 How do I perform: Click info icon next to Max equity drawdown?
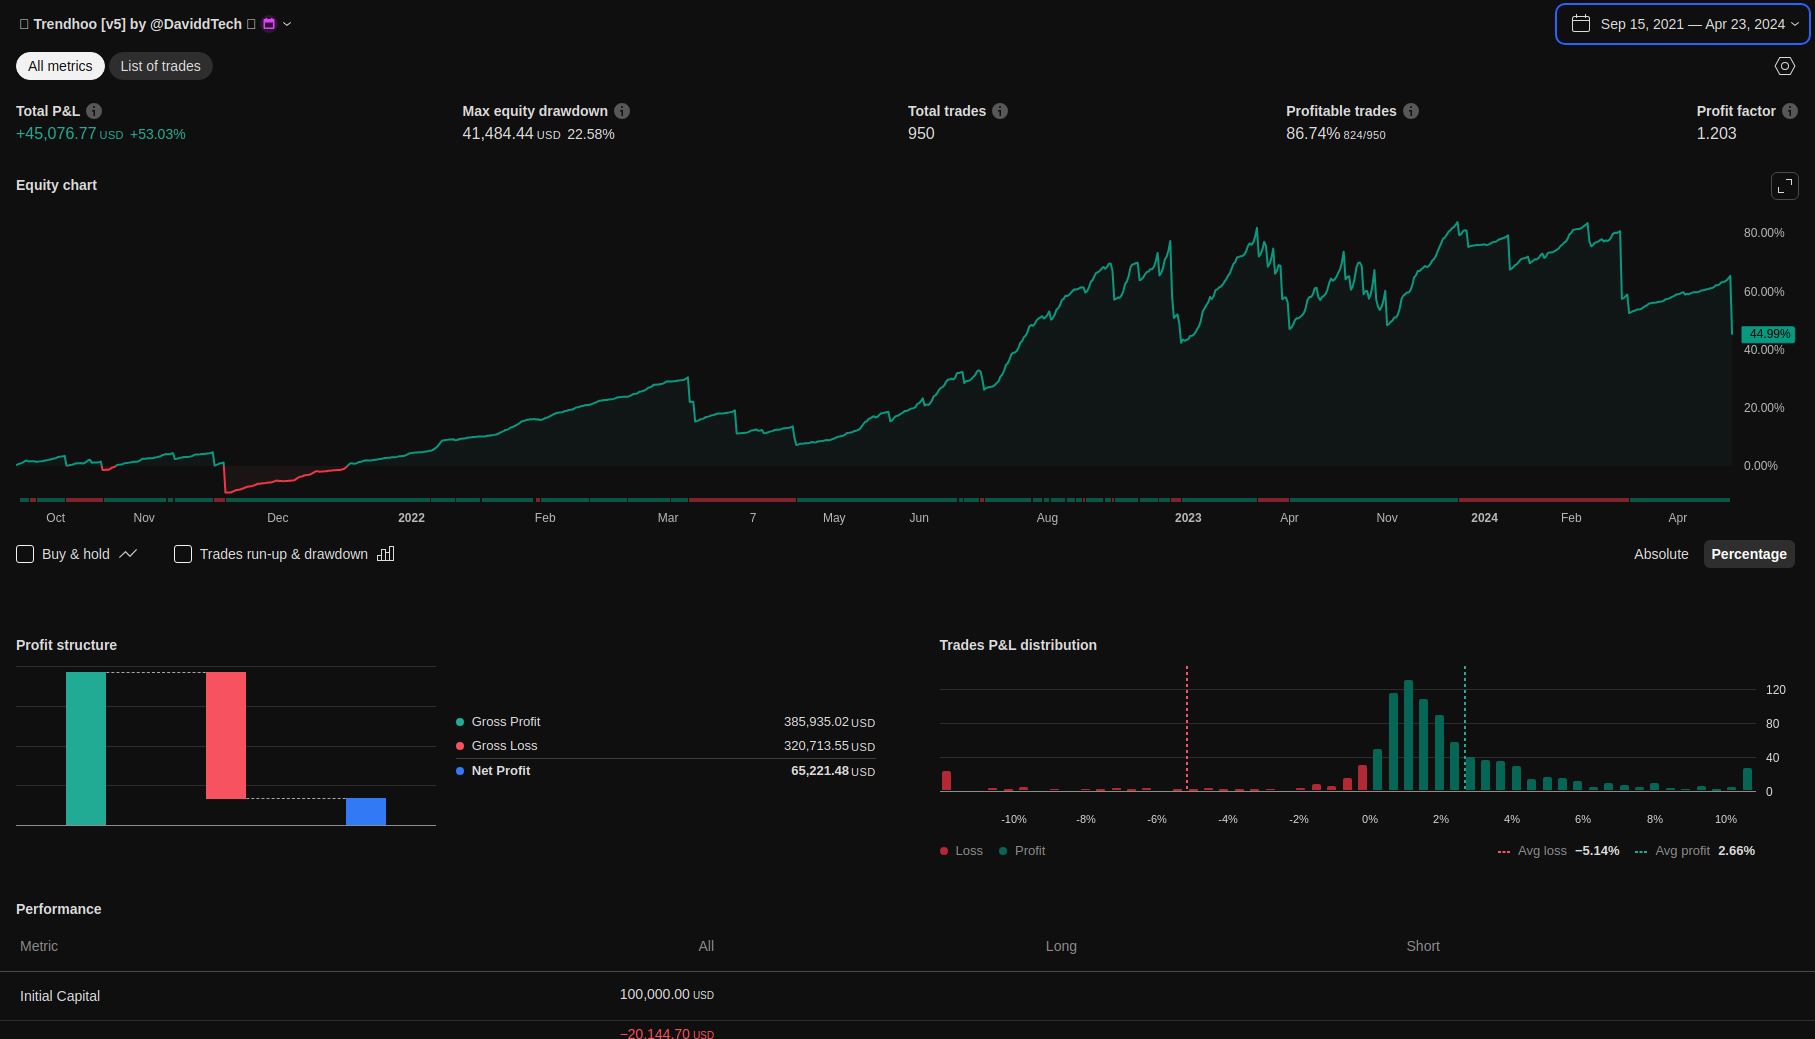[x=622, y=111]
